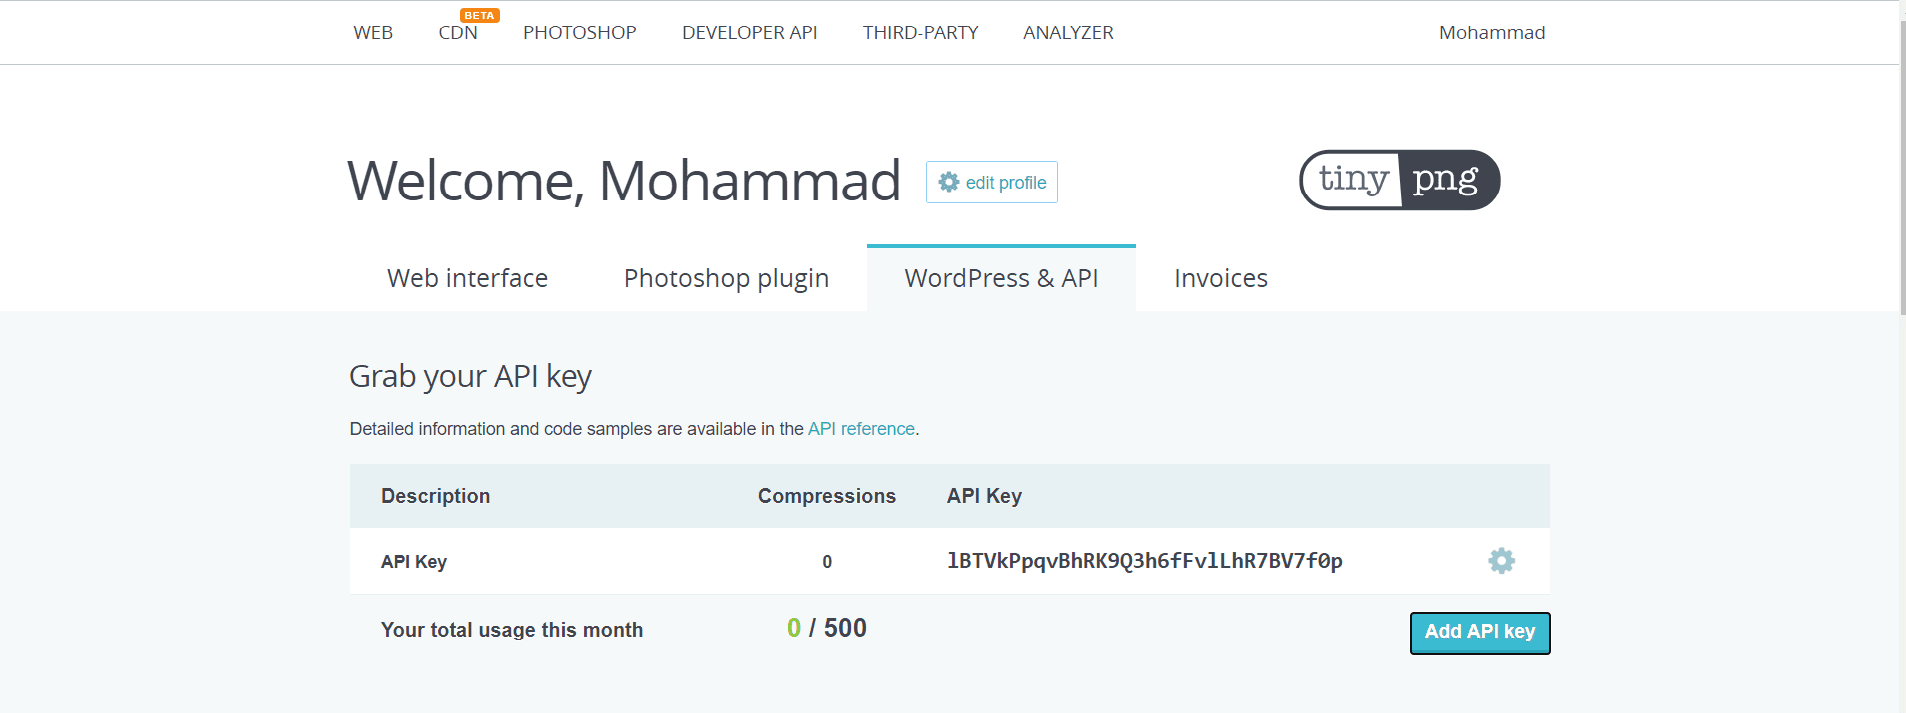Click the 'Grab your API key' heading

[x=470, y=377]
